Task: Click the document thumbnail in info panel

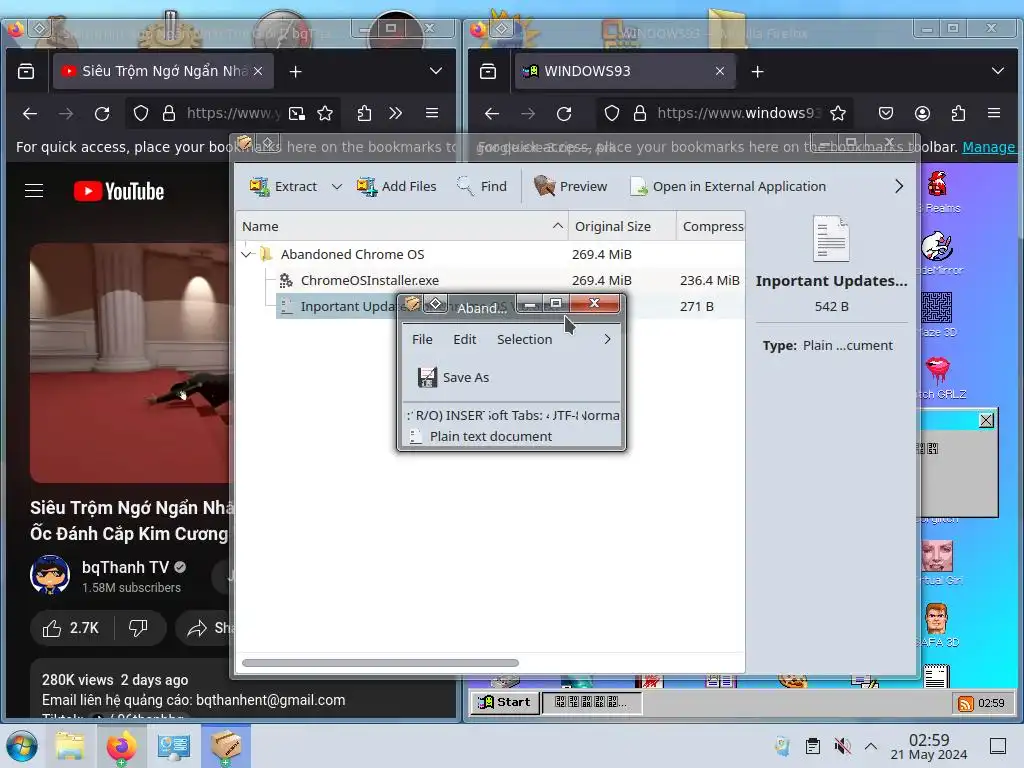Action: pyautogui.click(x=831, y=239)
